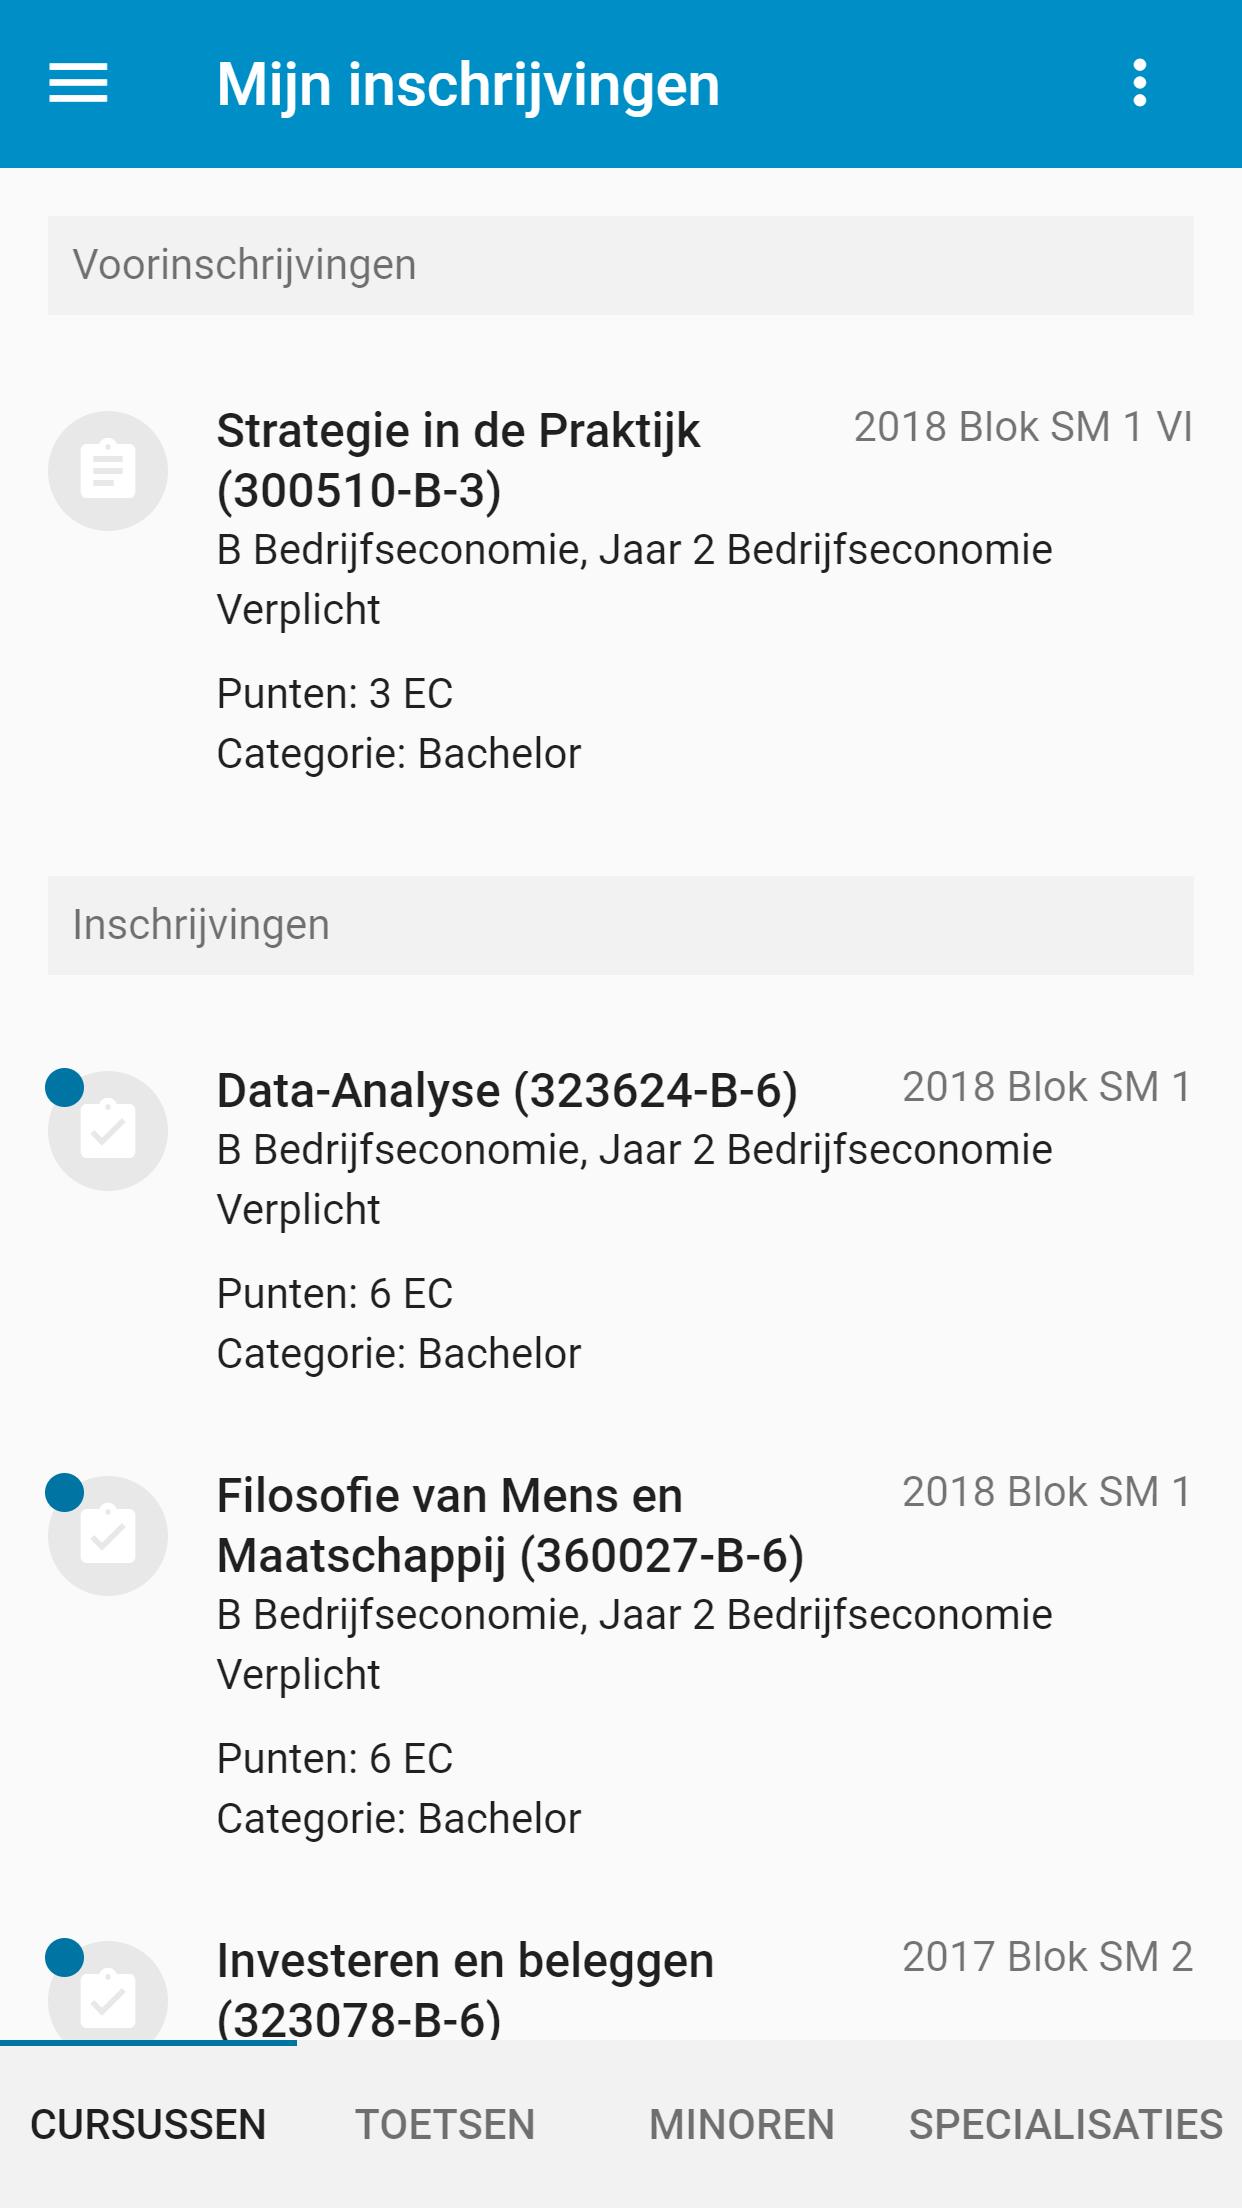Select the Cursussen tab
Image resolution: width=1242 pixels, height=2208 pixels.
coord(148,2125)
